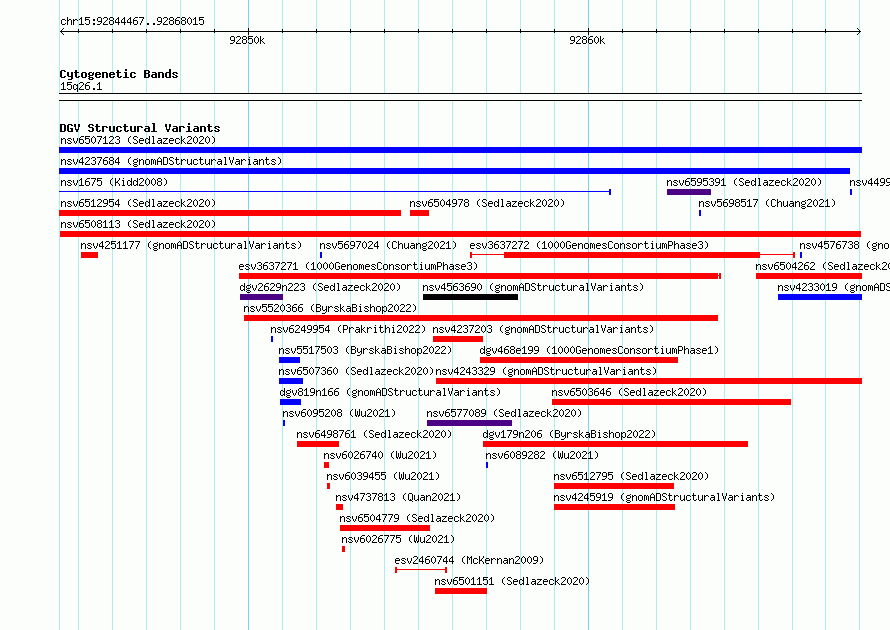The height and width of the screenshot is (630, 890).
Task: Open nsv4737813 (Quan2021) label
Action: pyautogui.click(x=398, y=497)
